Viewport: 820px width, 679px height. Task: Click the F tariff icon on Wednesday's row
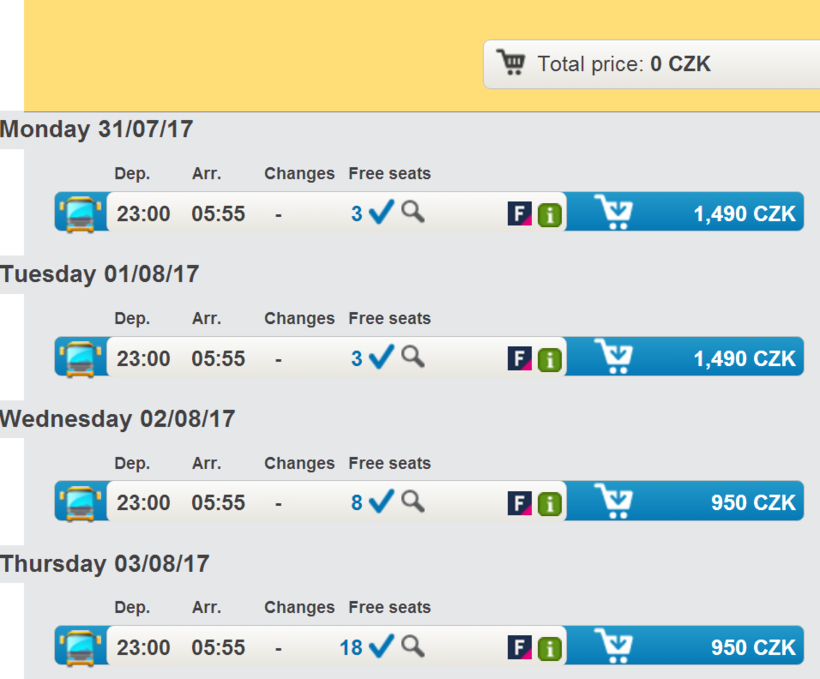coord(519,503)
